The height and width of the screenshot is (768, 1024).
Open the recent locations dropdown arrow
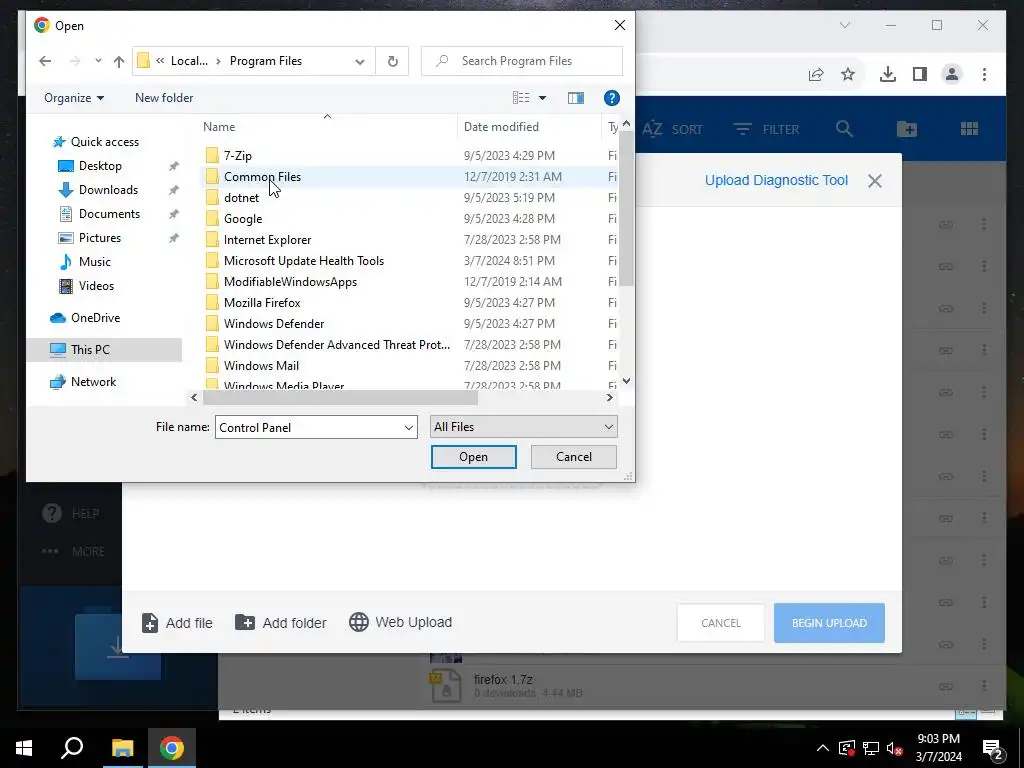[98, 61]
